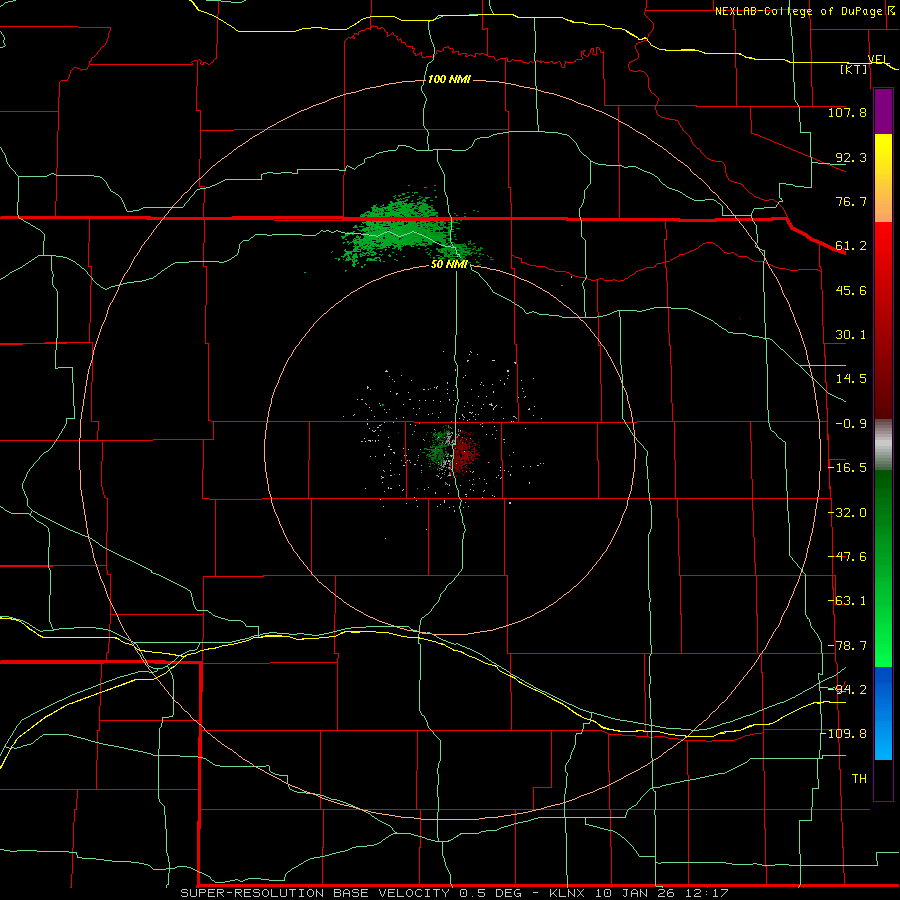Click the -32.0 legend value
Screen dimensions: 900x900
[847, 513]
